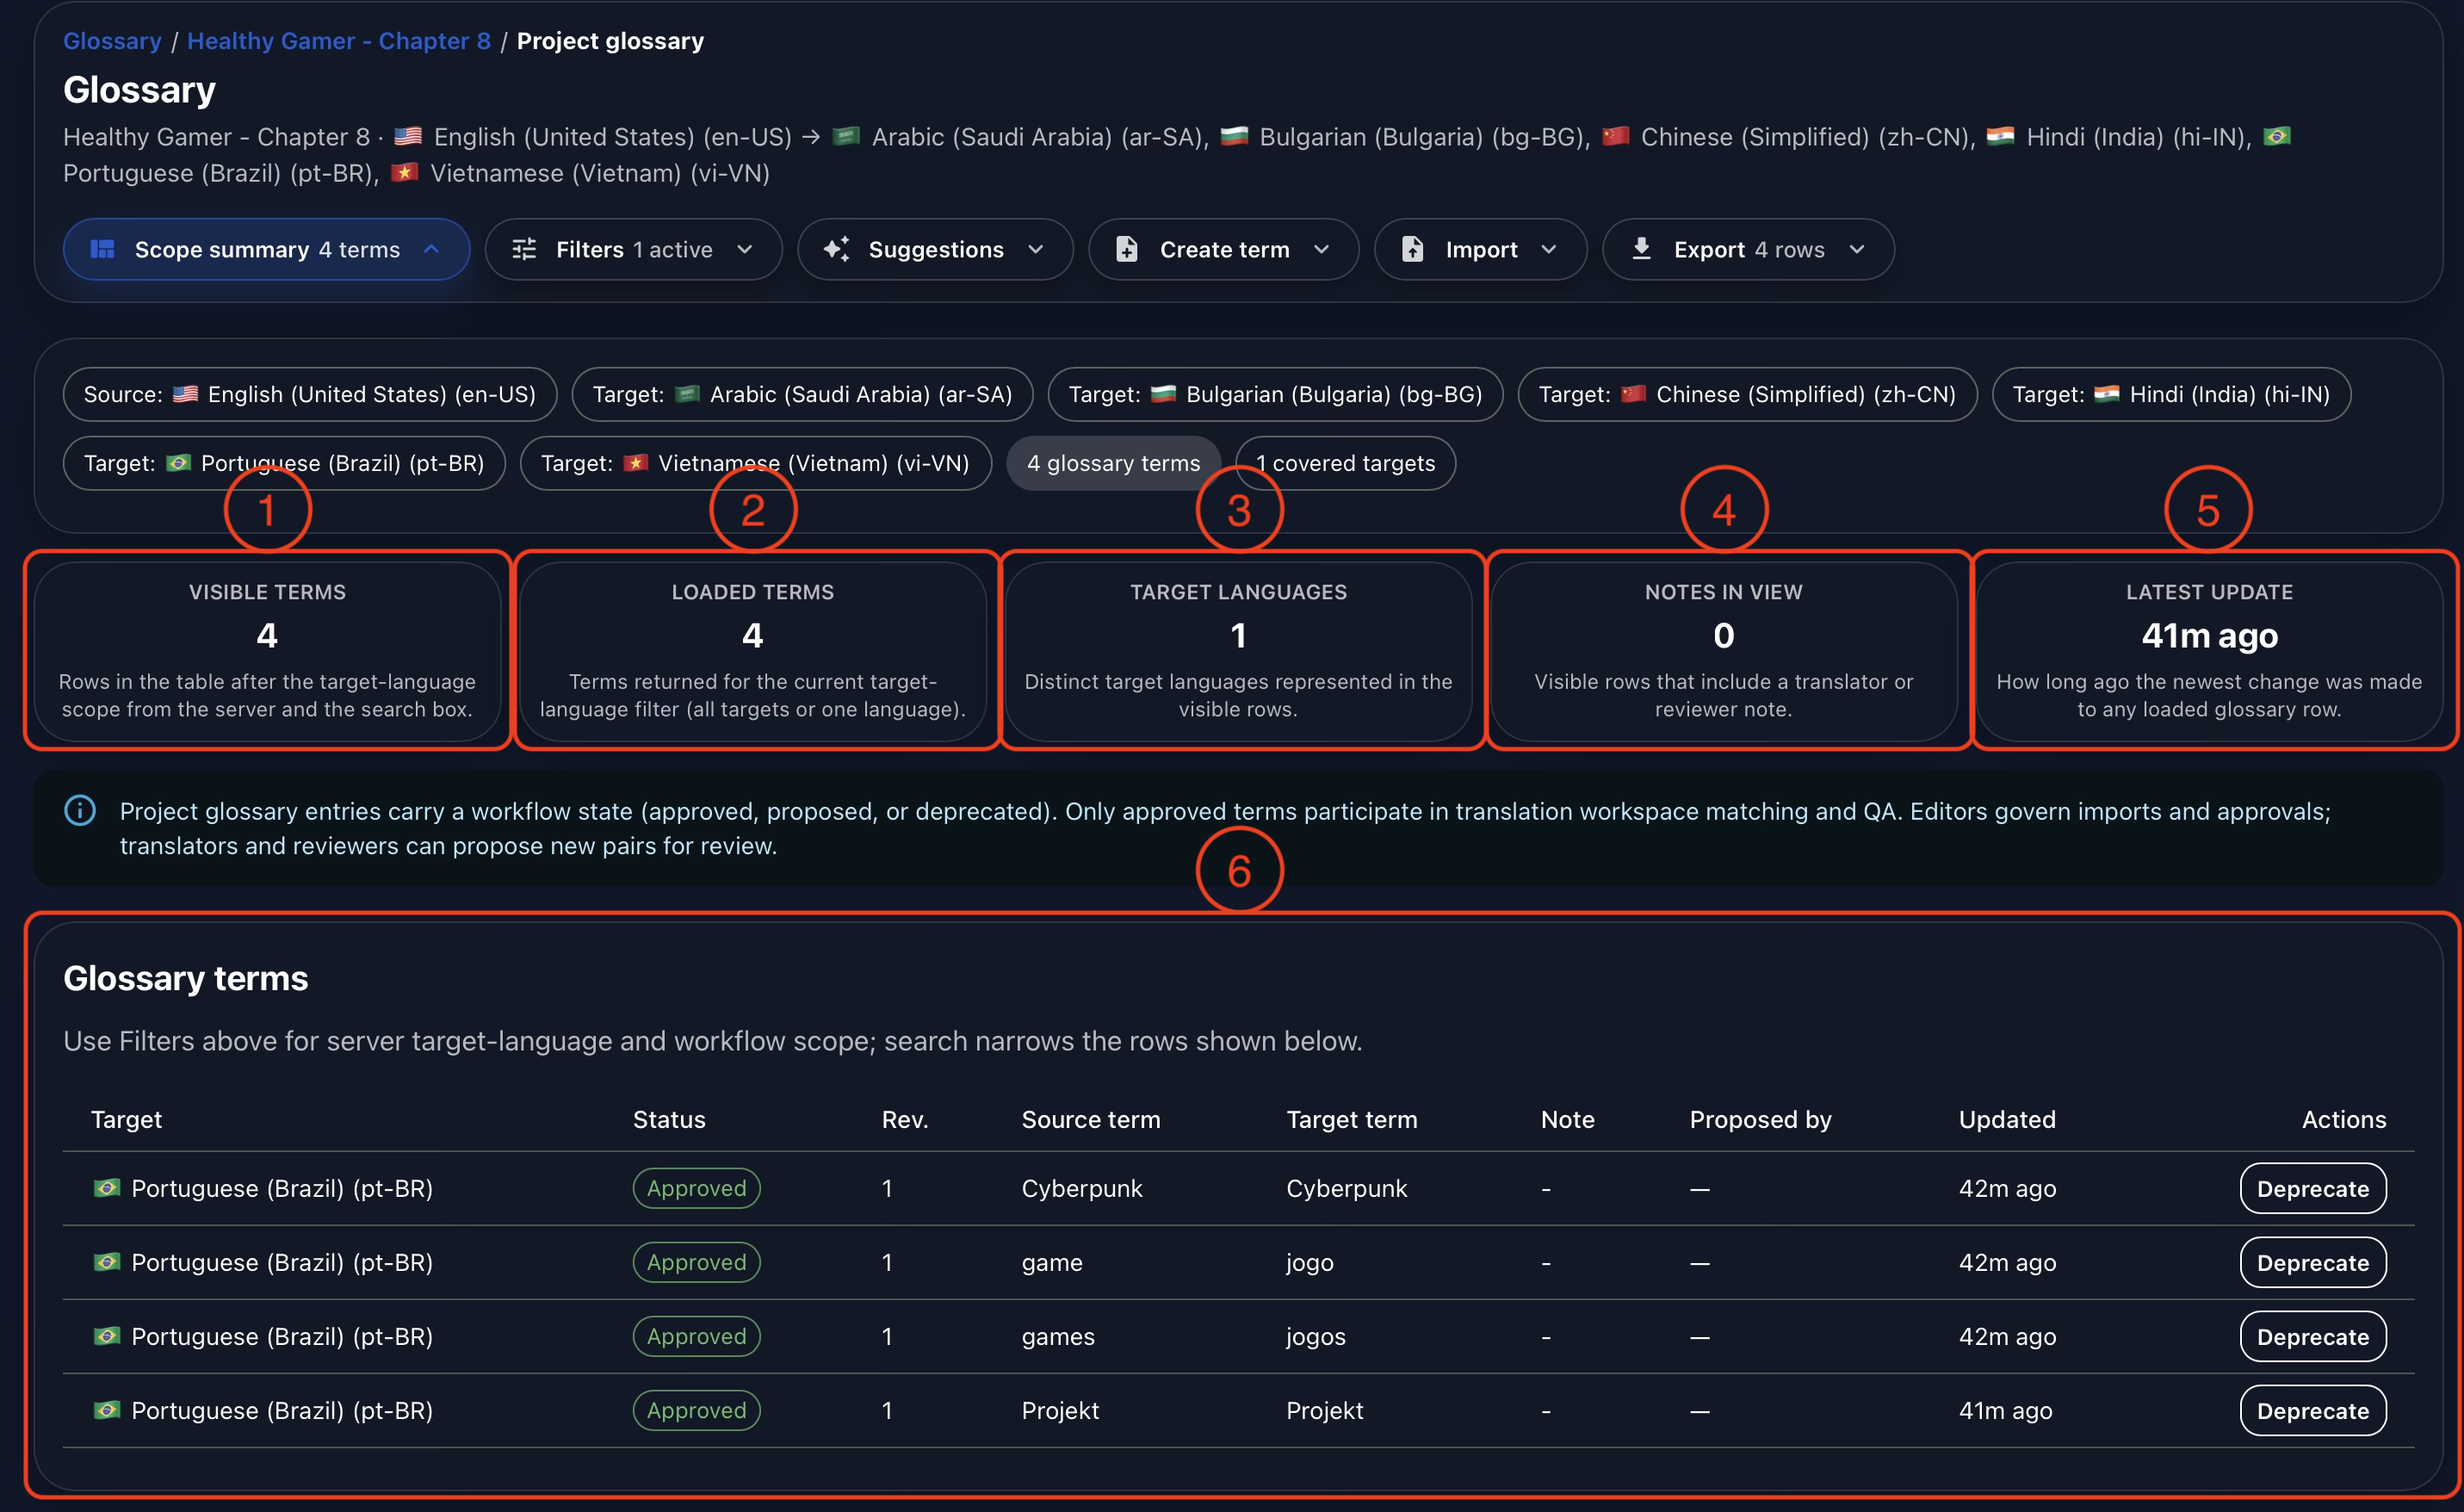Click the Scope summary grid icon

tap(102, 249)
